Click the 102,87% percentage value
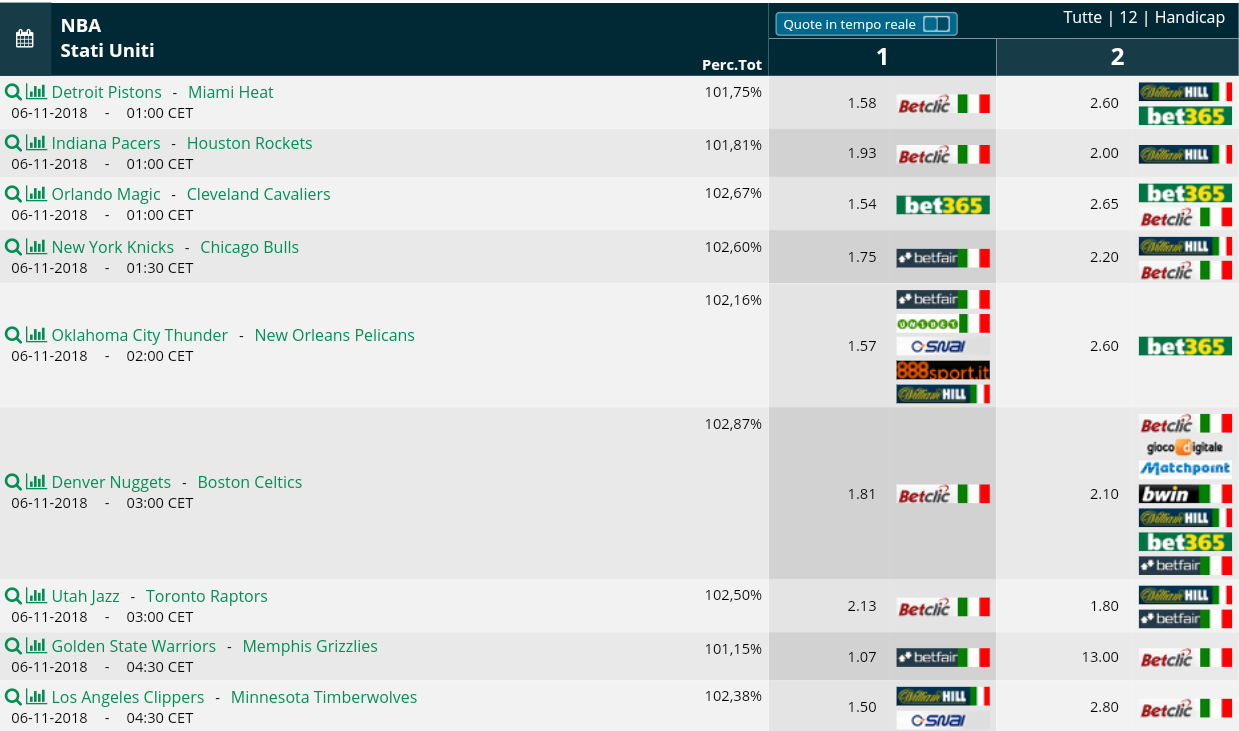 733,424
